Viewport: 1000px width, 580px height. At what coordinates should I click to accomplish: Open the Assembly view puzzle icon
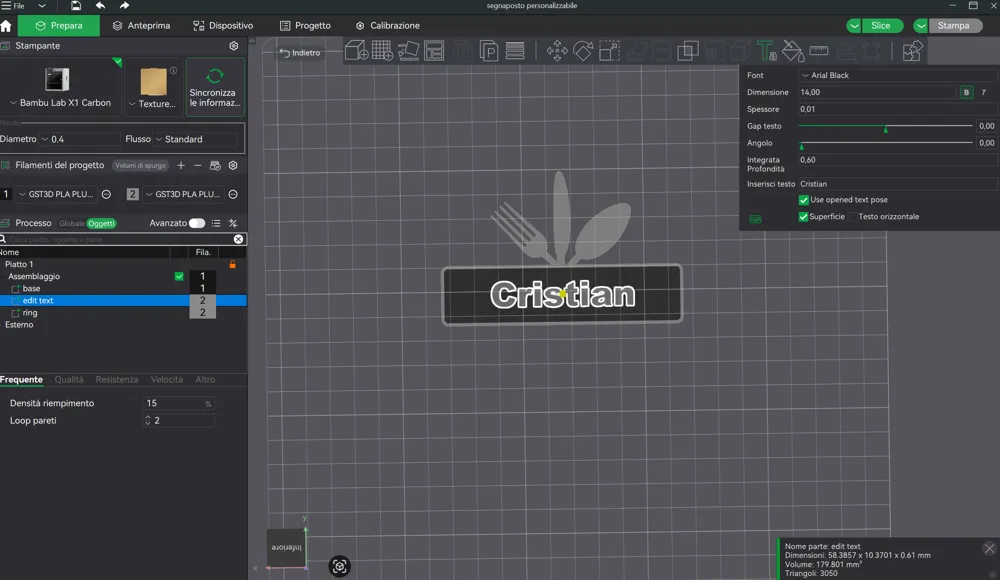(x=913, y=50)
